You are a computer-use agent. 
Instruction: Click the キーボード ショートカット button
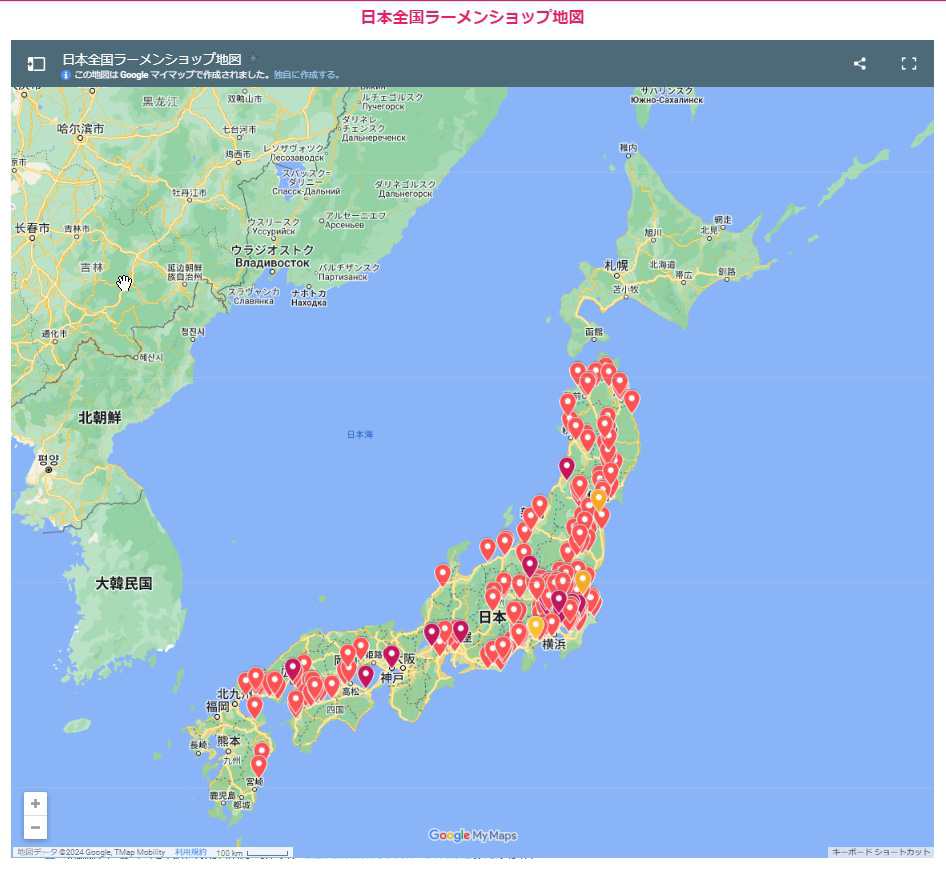[881, 852]
